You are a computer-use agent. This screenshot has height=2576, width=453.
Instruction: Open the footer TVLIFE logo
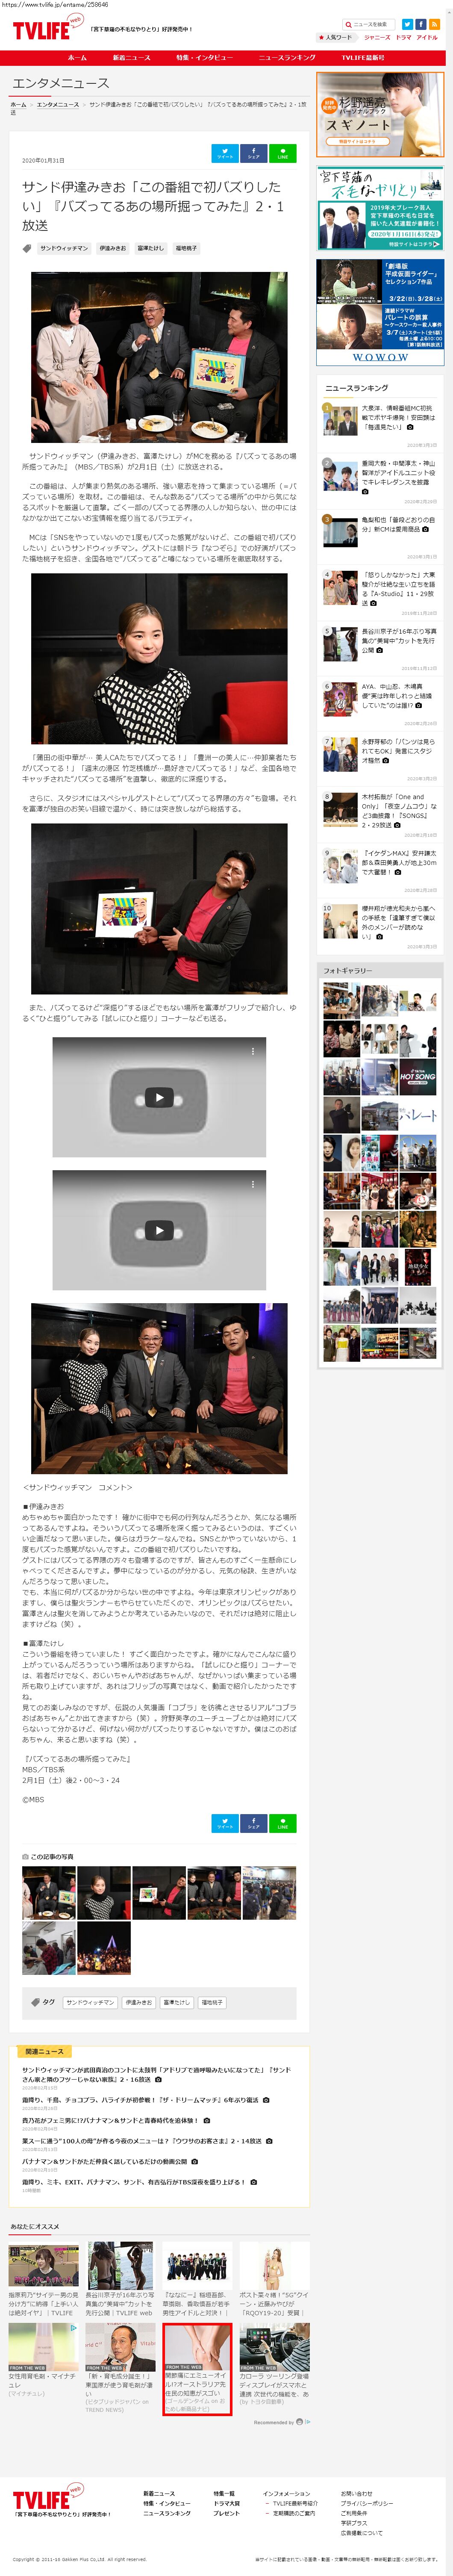coord(48,2497)
